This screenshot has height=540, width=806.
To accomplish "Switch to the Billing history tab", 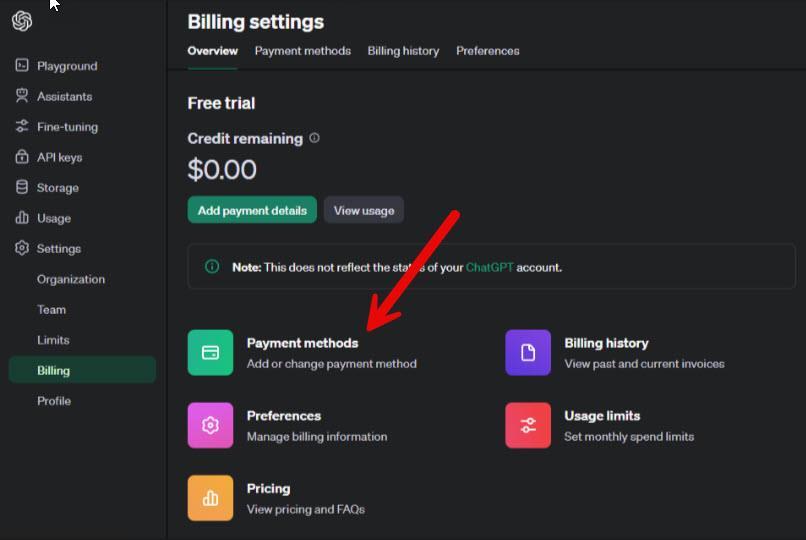I will [x=403, y=51].
